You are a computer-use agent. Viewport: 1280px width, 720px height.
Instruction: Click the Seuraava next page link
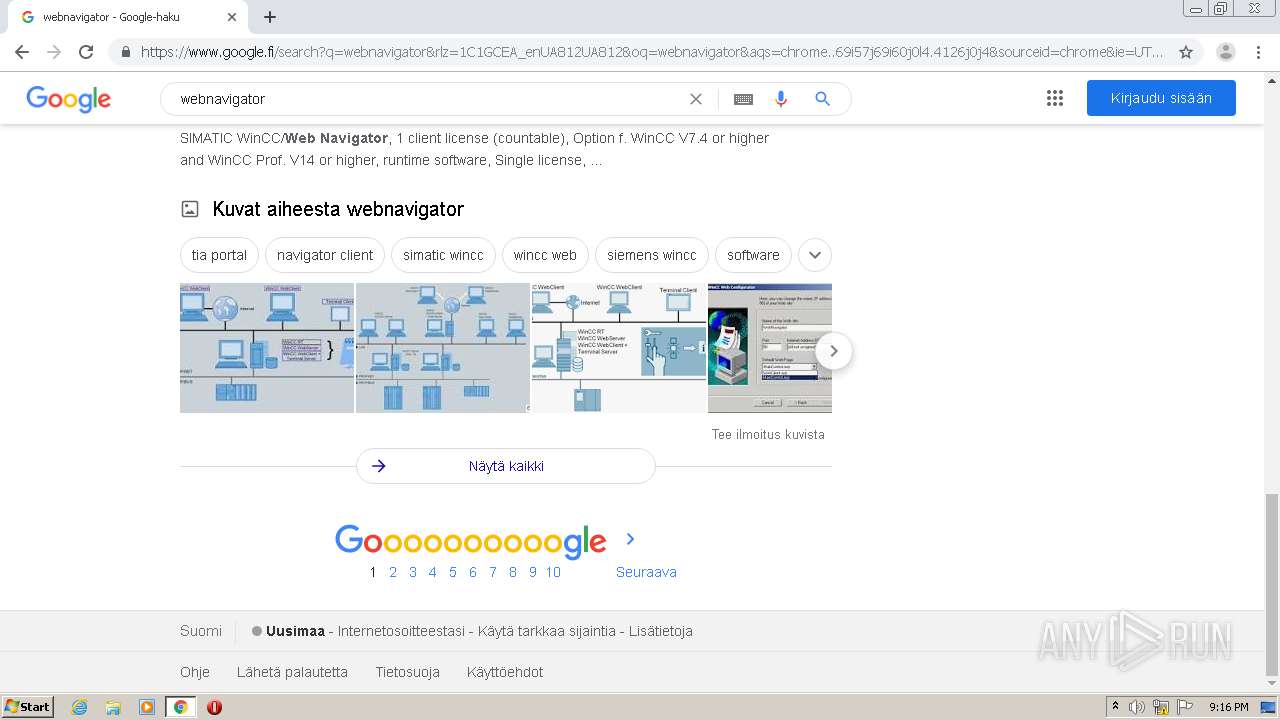(646, 572)
